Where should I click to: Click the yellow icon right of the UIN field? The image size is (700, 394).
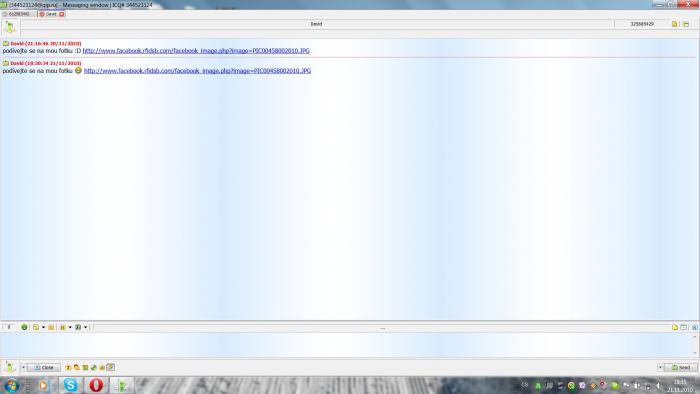click(674, 24)
